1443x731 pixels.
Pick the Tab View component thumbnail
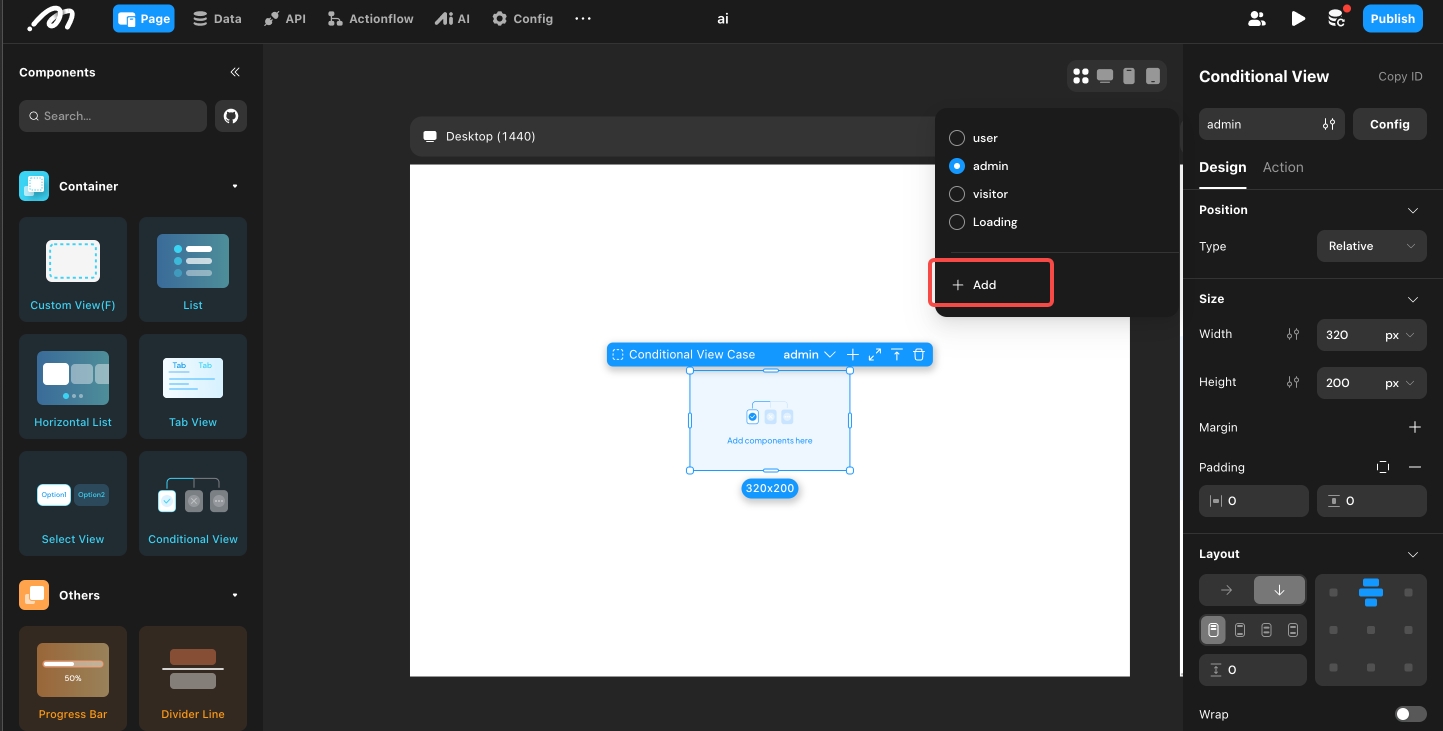(193, 388)
